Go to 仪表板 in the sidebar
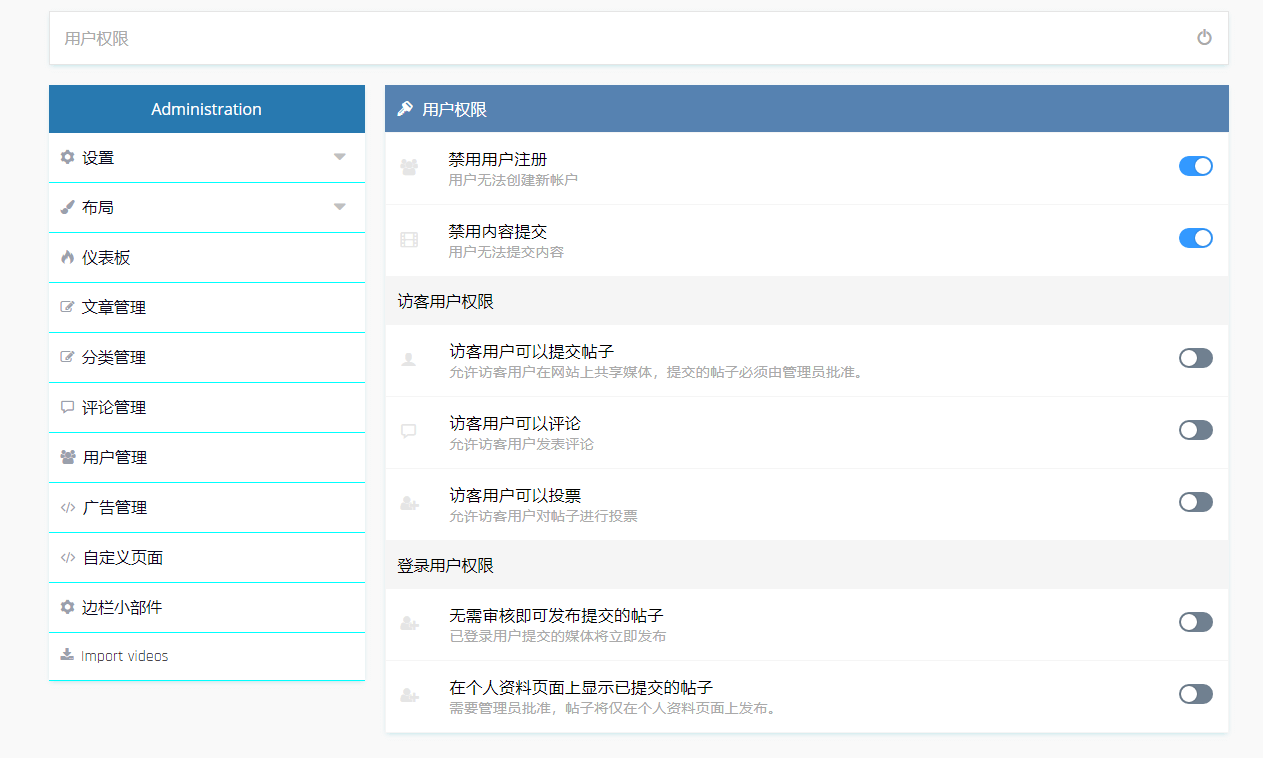The width and height of the screenshot is (1263, 758). (207, 258)
